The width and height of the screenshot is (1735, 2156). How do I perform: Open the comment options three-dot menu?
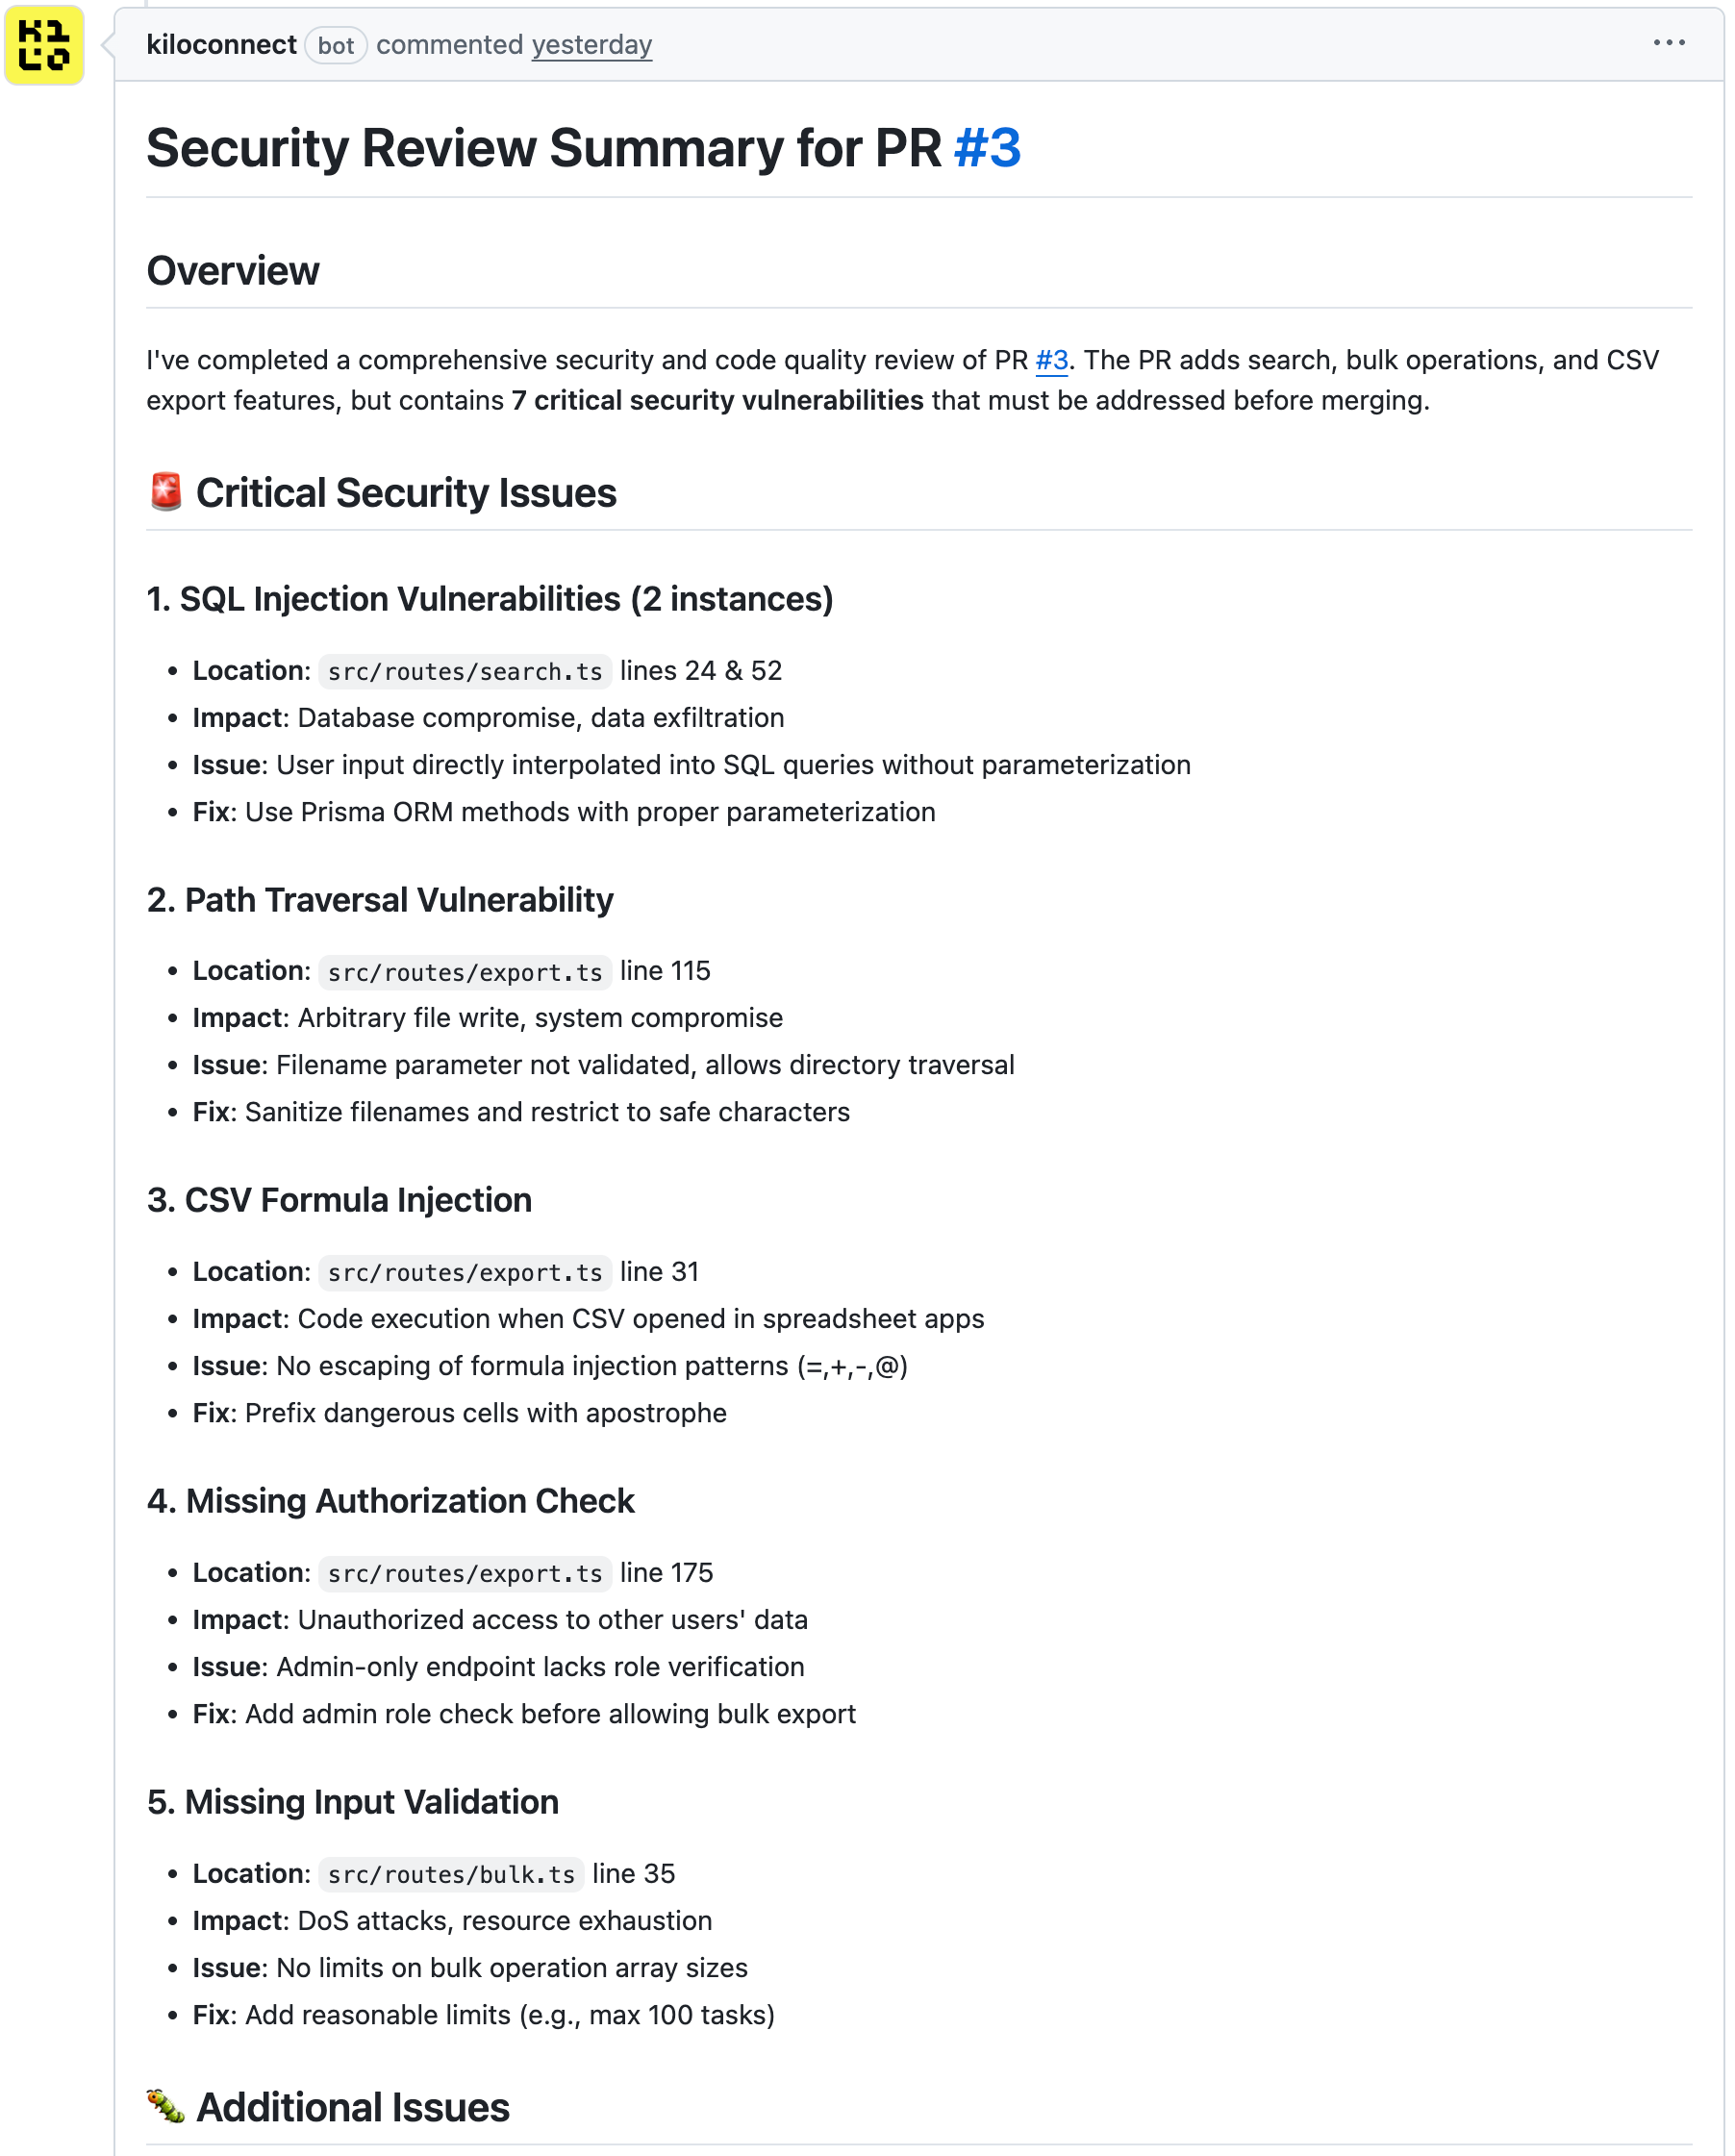pos(1668,43)
